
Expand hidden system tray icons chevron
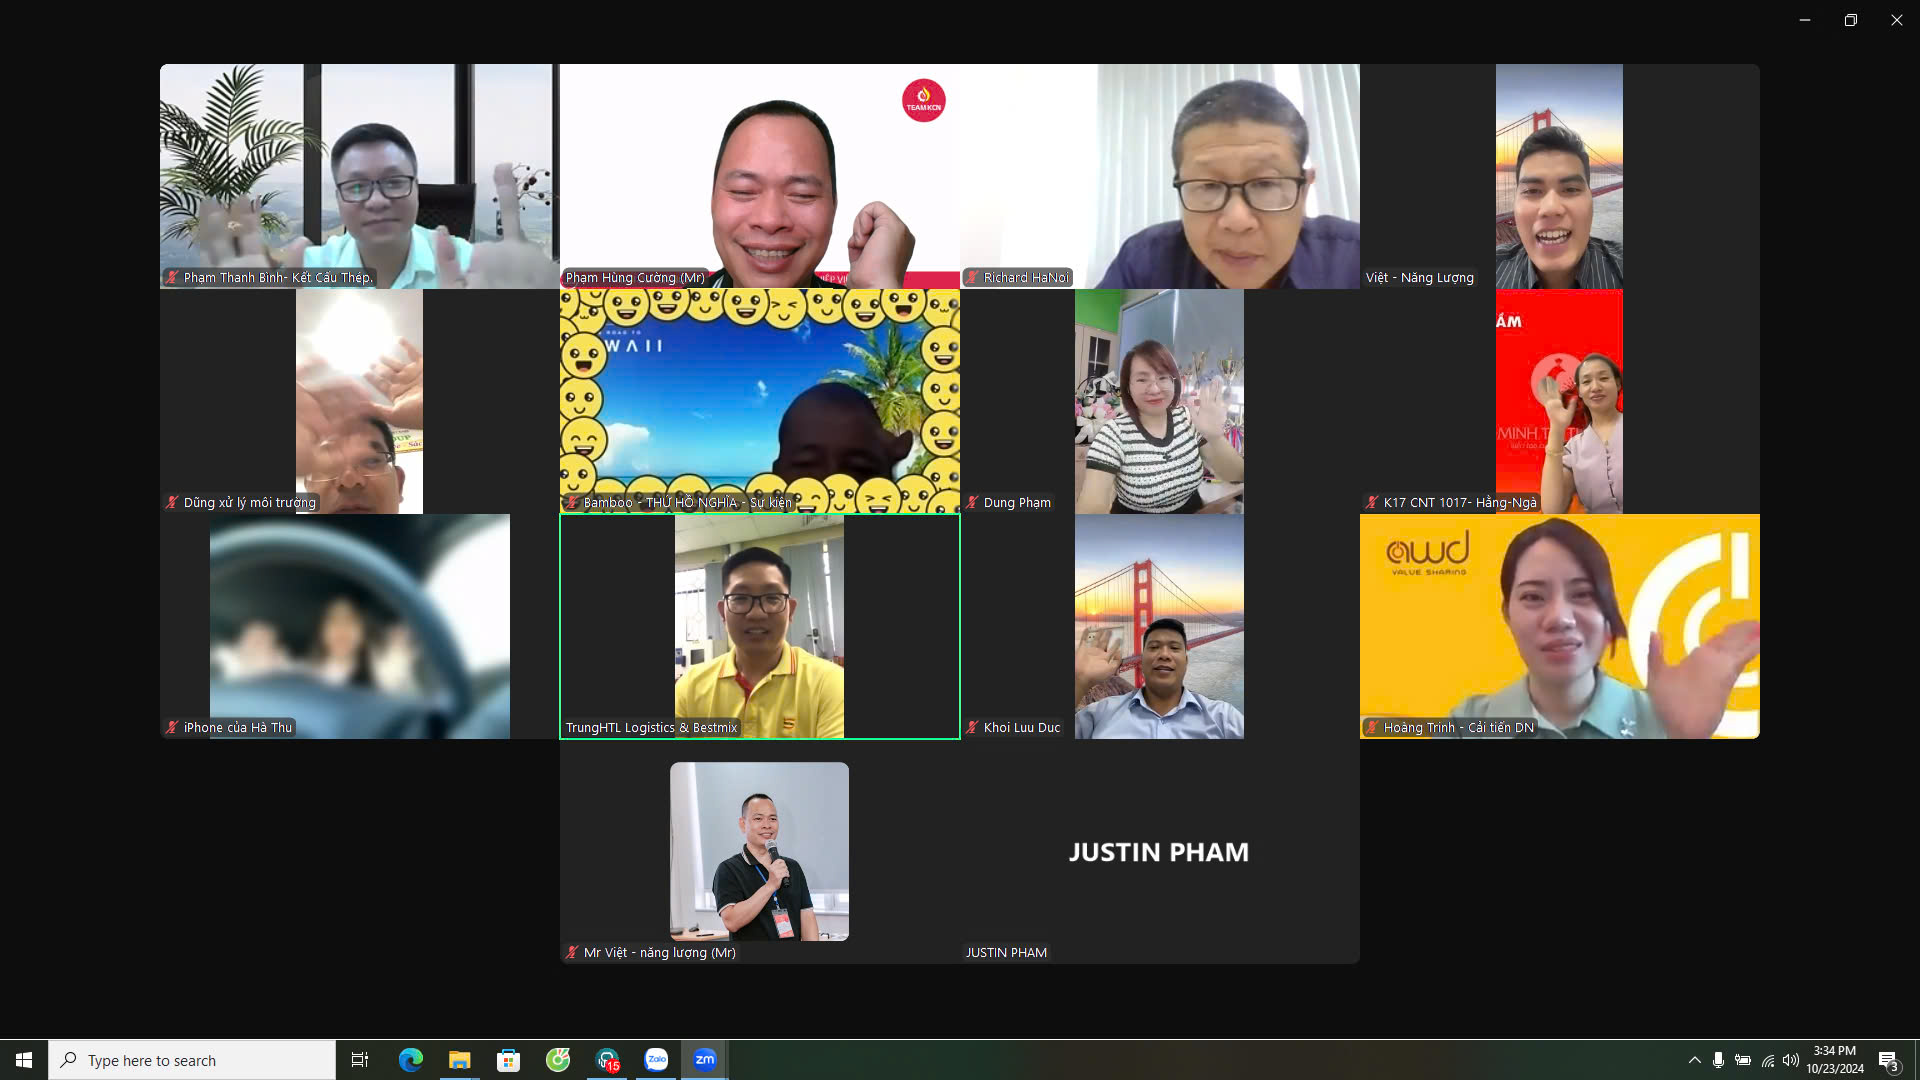pos(1694,1060)
